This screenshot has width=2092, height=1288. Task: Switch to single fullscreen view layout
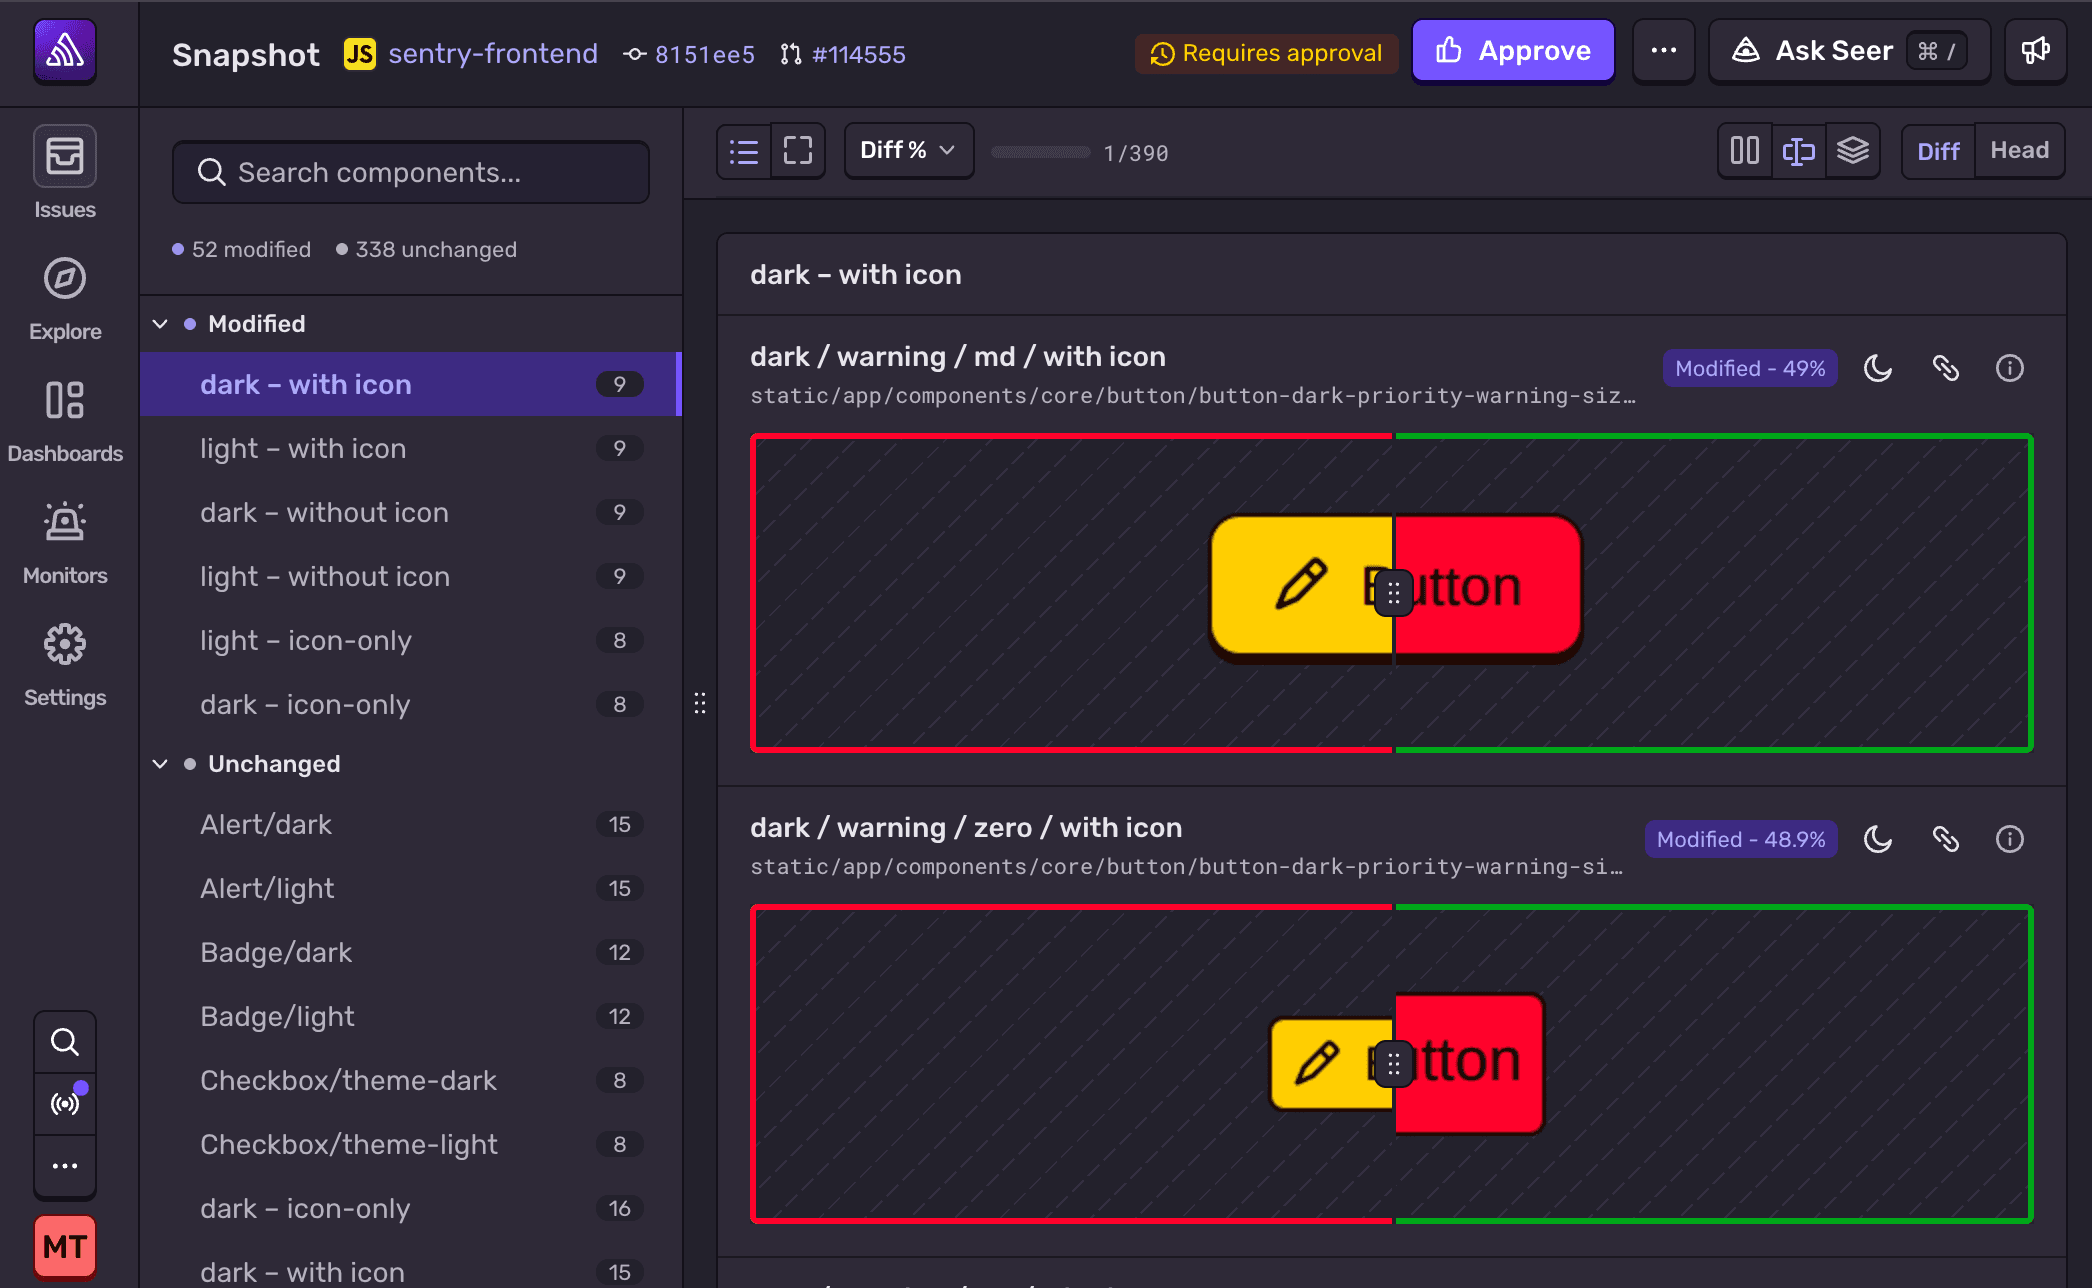798,151
